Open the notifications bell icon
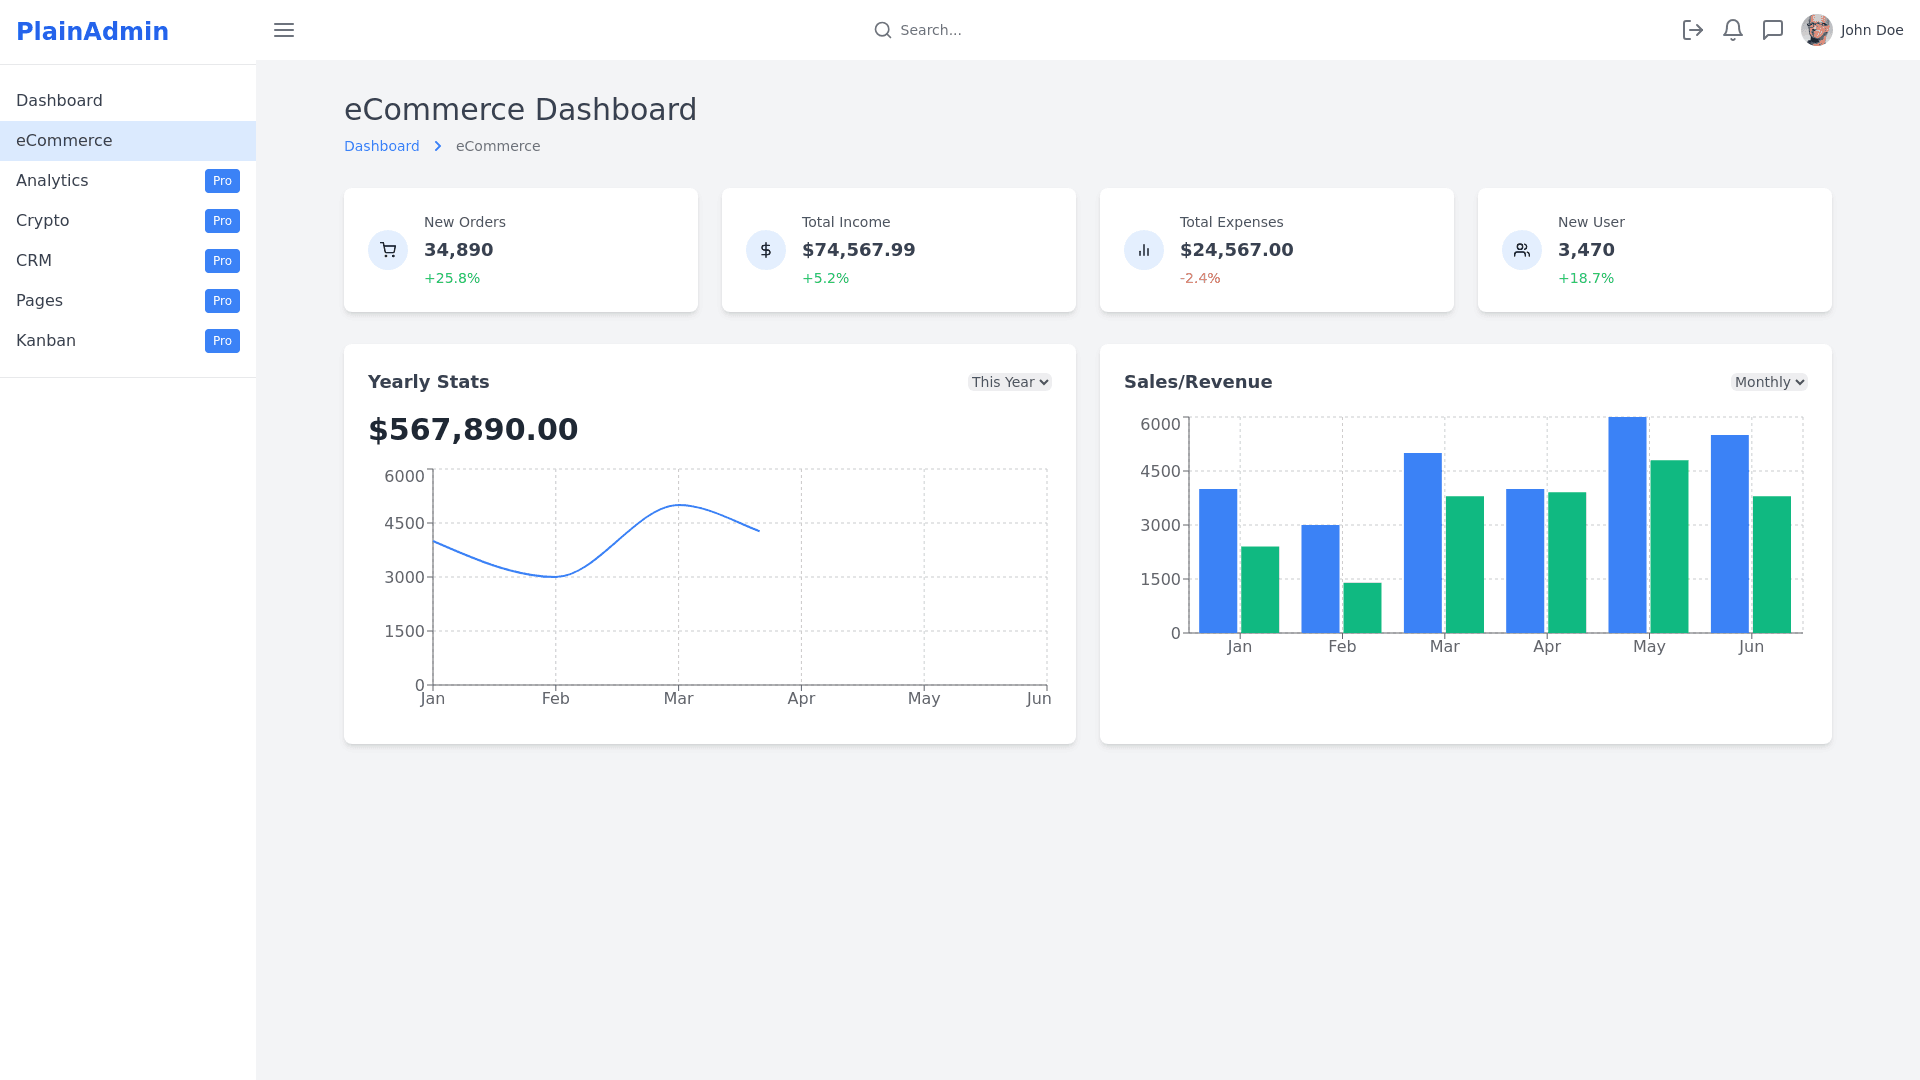This screenshot has height=1080, width=1920. click(1733, 30)
